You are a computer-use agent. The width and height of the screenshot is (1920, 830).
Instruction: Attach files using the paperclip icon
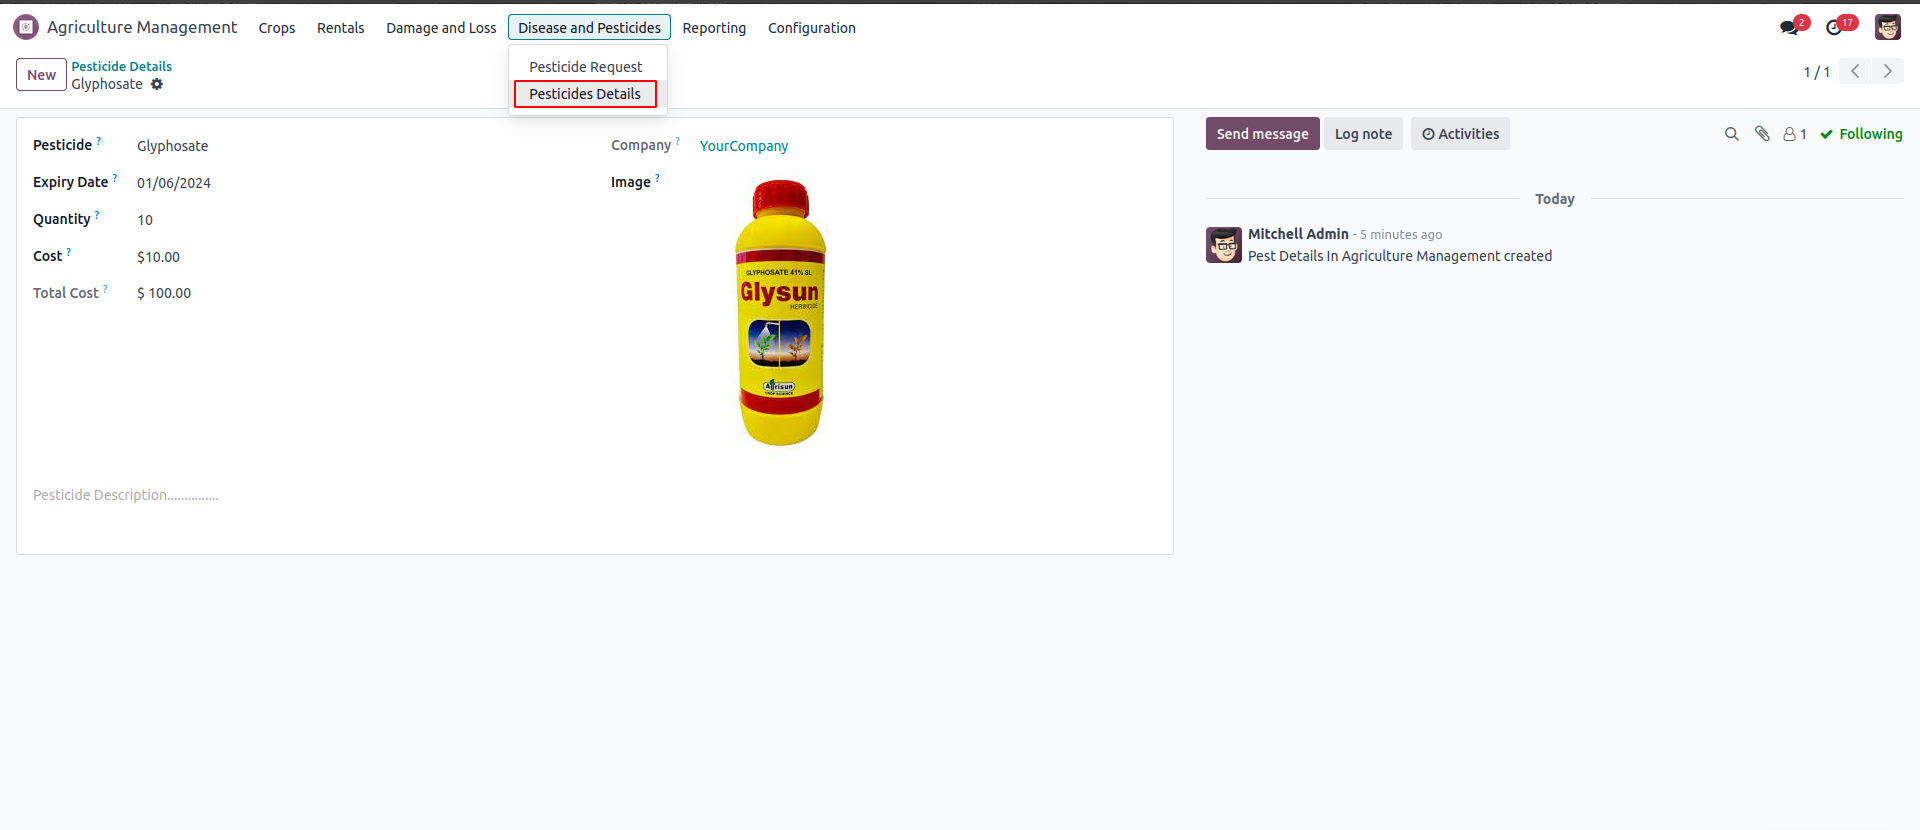[1762, 134]
